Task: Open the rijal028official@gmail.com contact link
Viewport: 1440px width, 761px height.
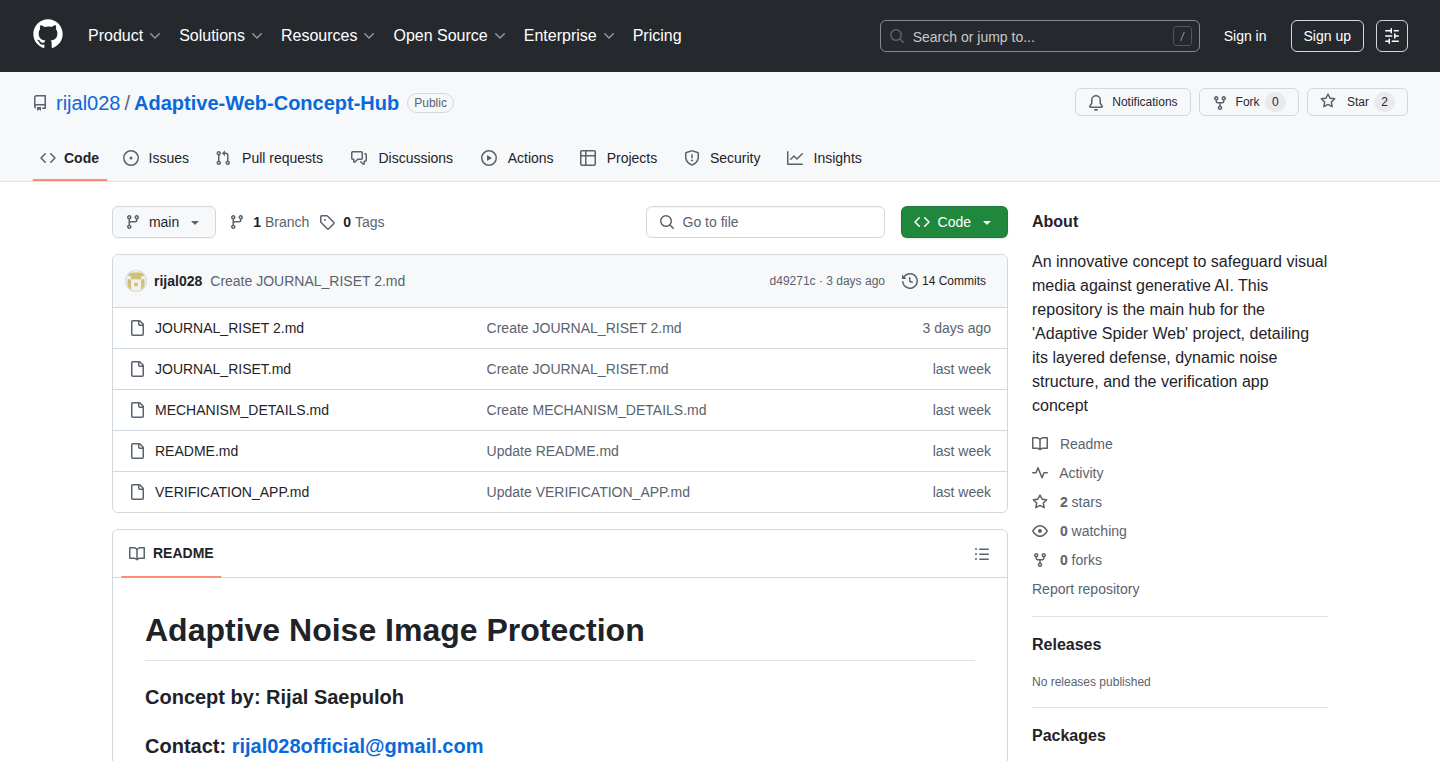Action: click(358, 746)
